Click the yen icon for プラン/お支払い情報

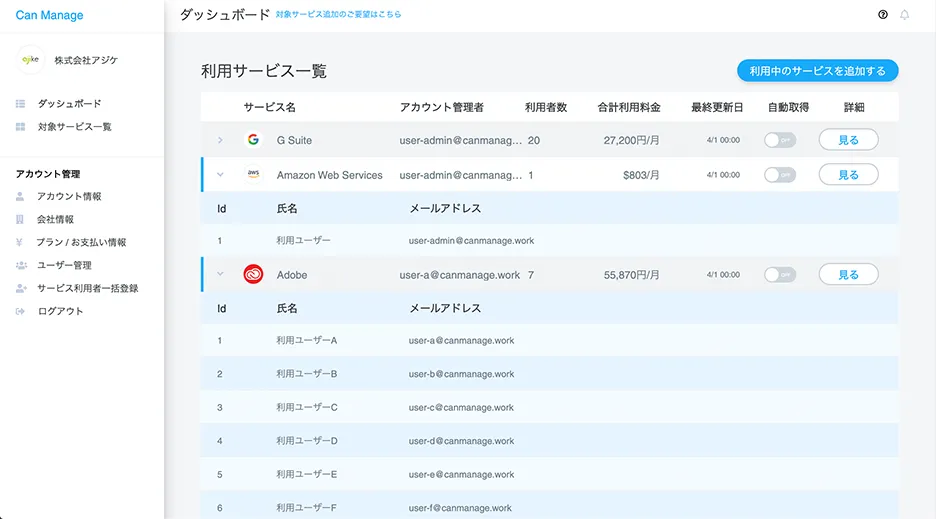[x=19, y=242]
